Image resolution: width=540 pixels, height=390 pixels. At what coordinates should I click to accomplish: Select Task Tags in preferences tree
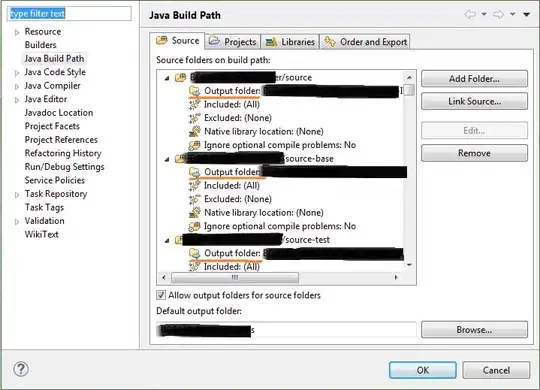tap(44, 207)
